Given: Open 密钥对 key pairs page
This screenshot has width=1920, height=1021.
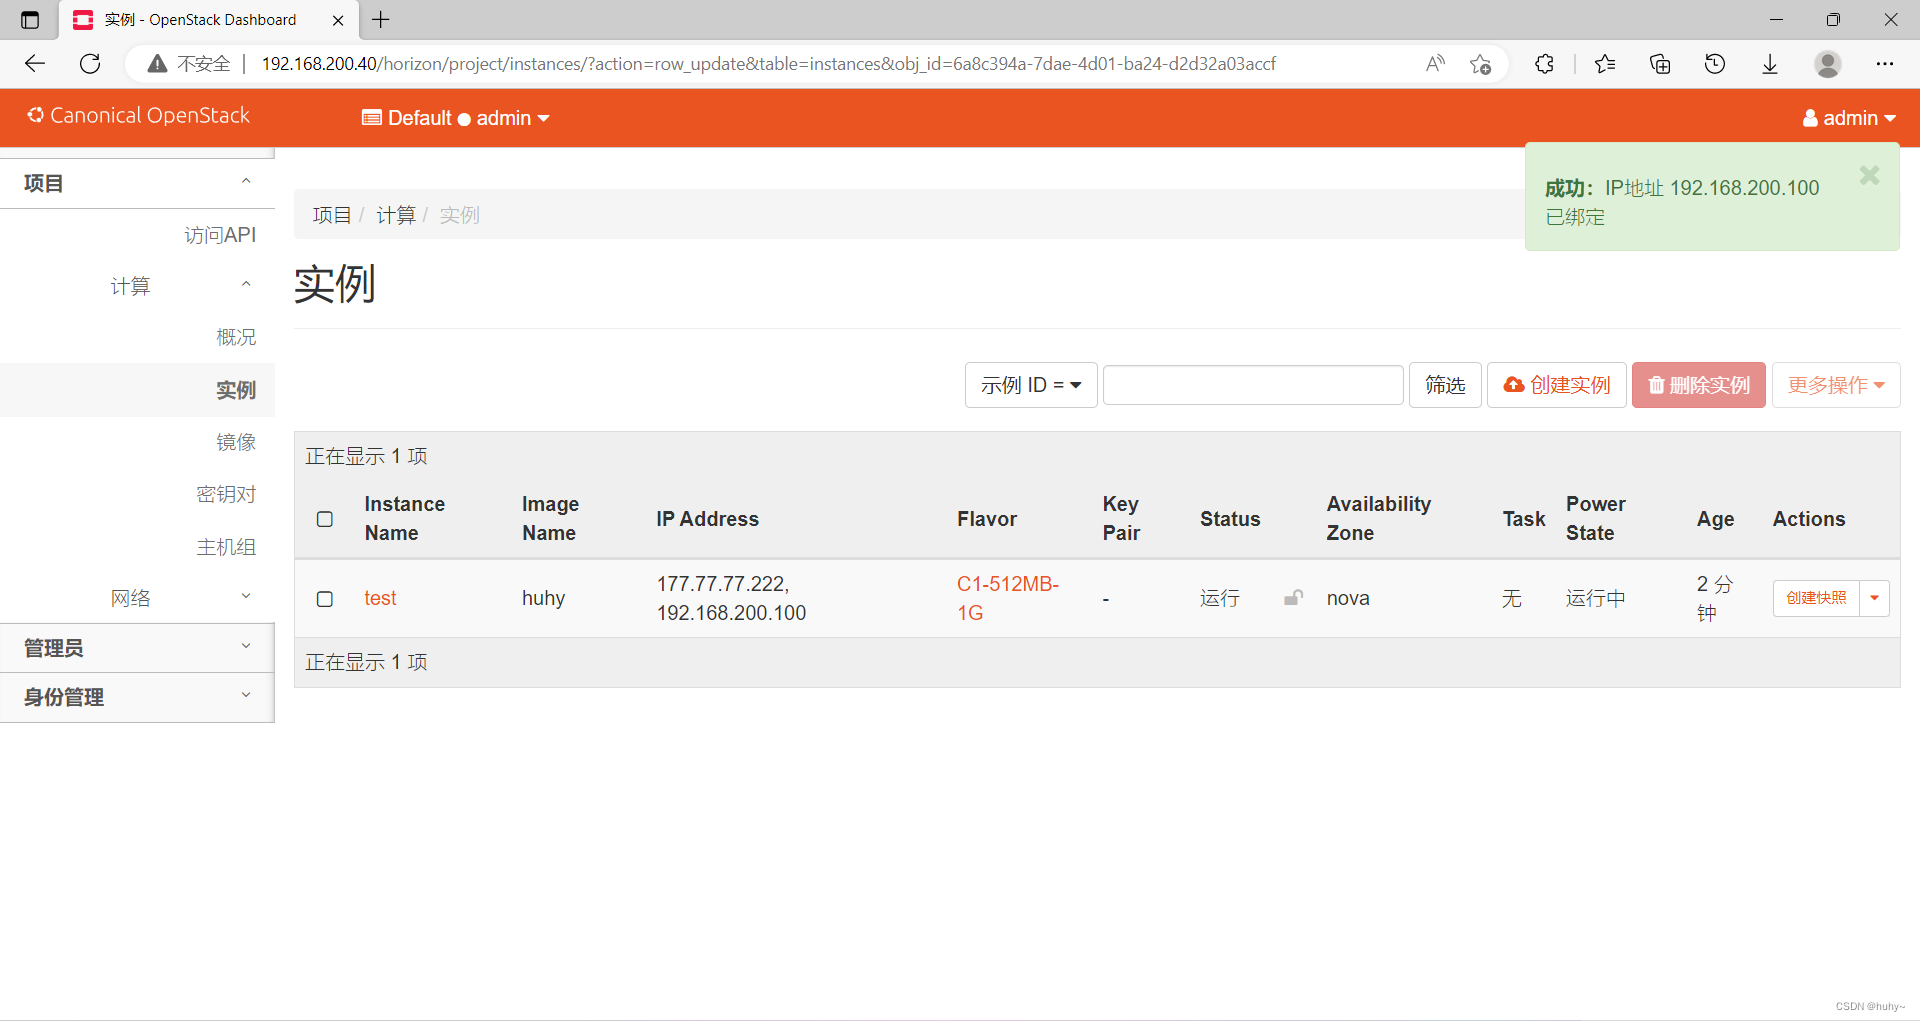Looking at the screenshot, I should click(x=226, y=494).
